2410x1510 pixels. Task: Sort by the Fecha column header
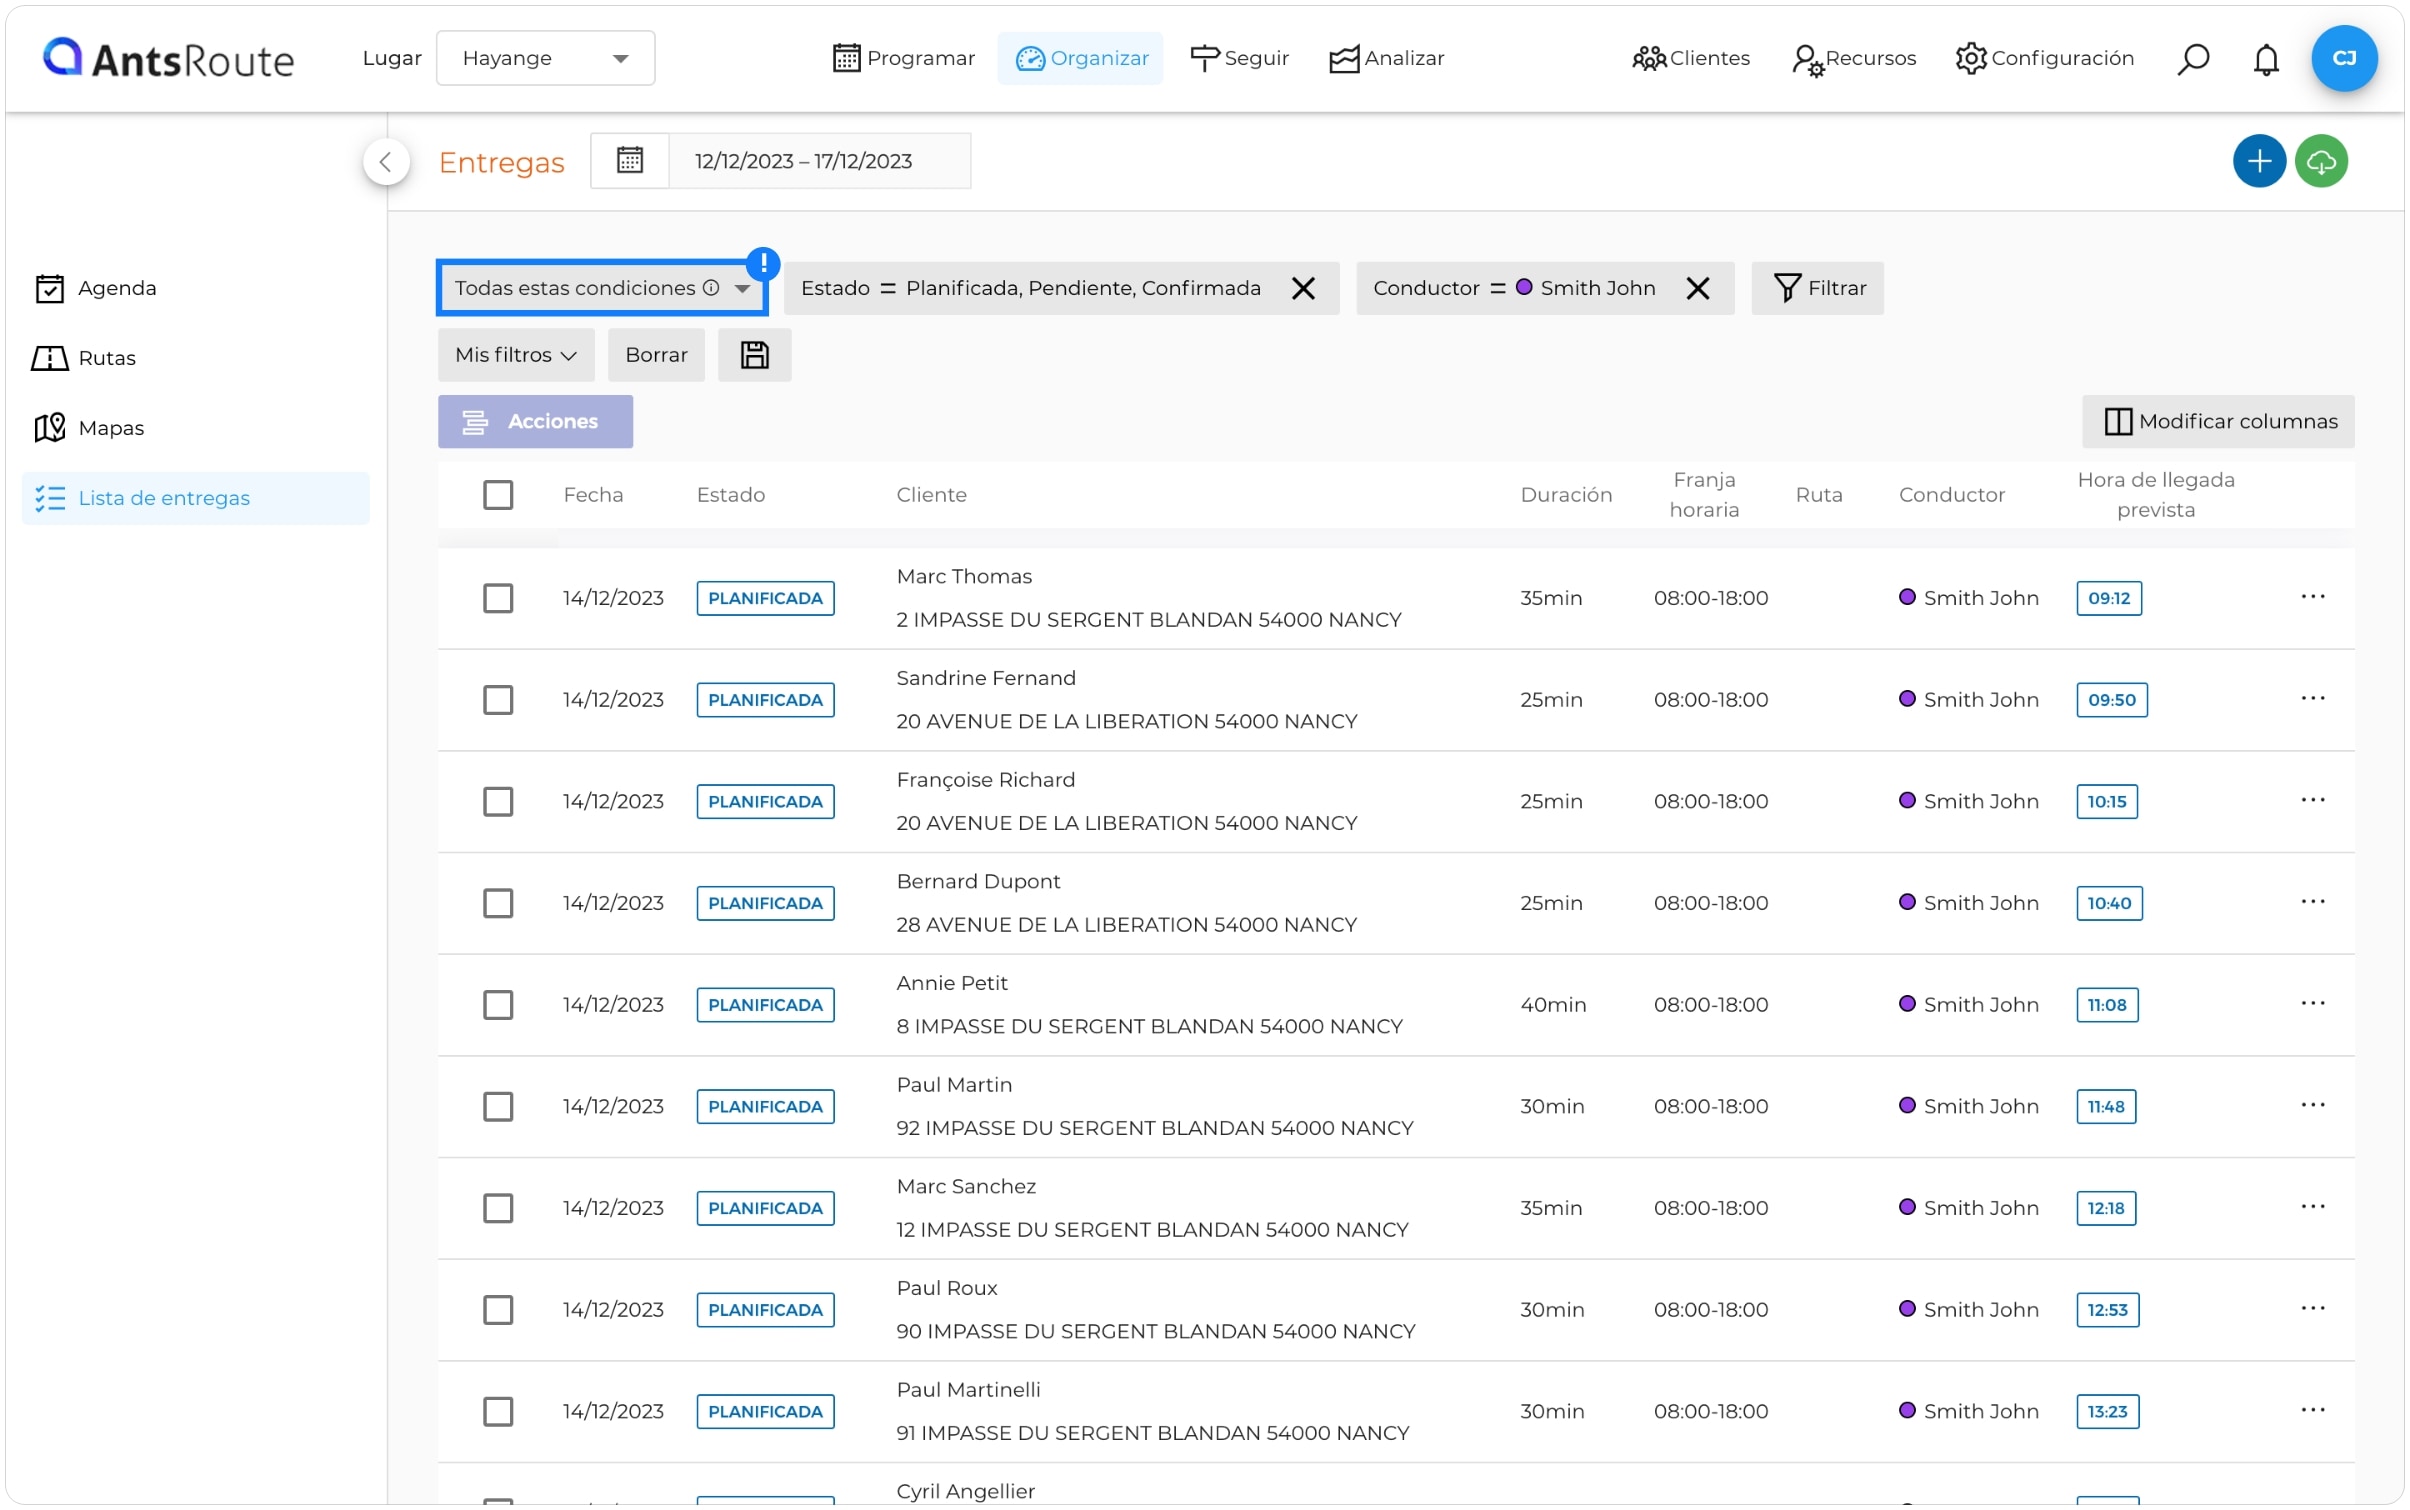pyautogui.click(x=593, y=495)
